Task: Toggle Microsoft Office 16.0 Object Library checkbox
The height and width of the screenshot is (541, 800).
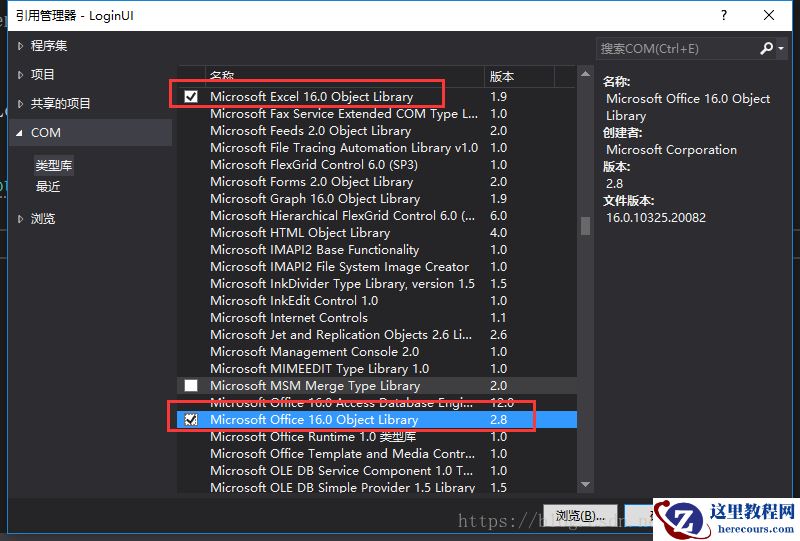Action: pyautogui.click(x=191, y=420)
